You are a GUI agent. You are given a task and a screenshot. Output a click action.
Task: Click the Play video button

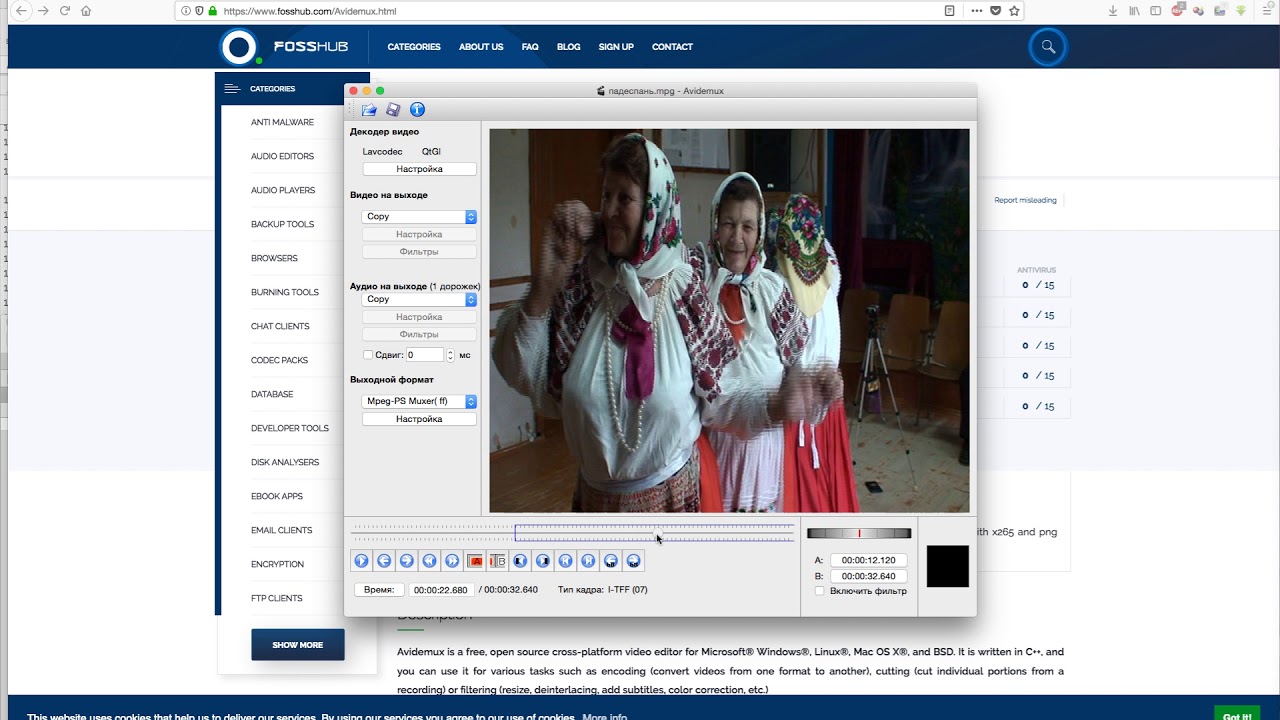click(361, 561)
